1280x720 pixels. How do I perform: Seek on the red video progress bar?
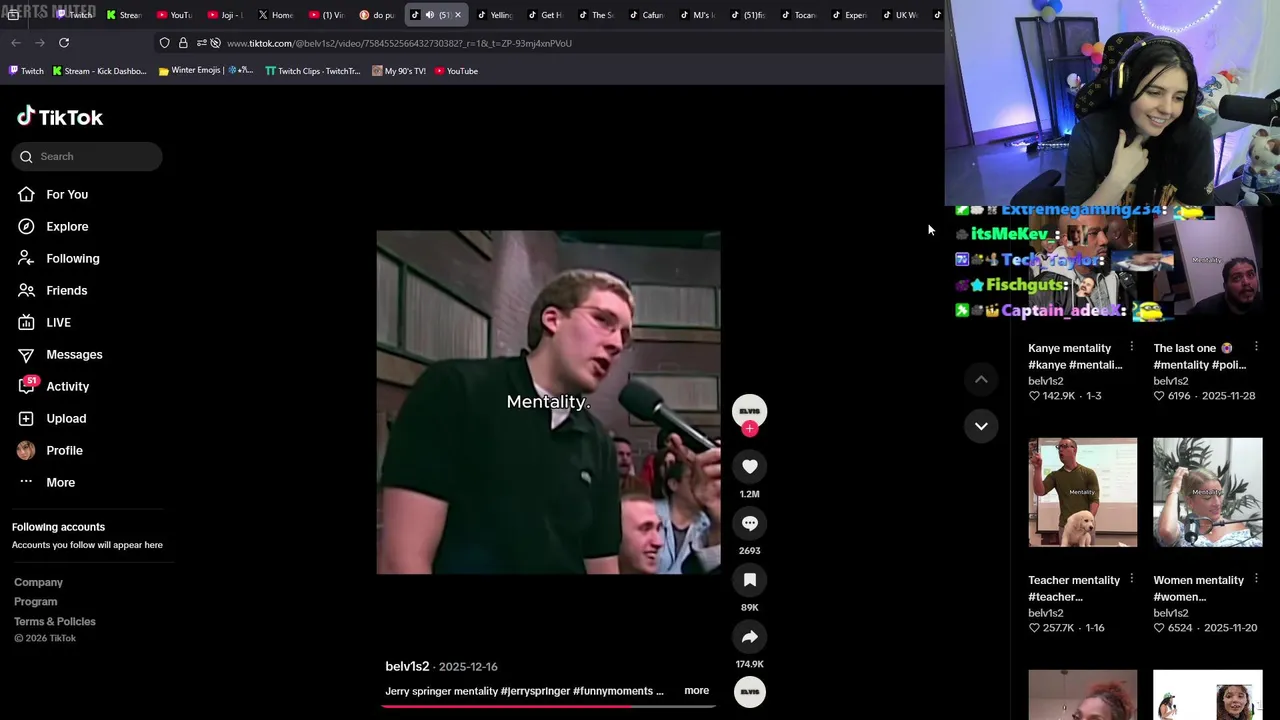[x=548, y=705]
